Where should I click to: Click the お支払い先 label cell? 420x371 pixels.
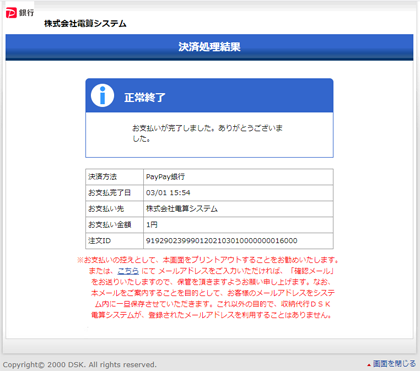(114, 209)
